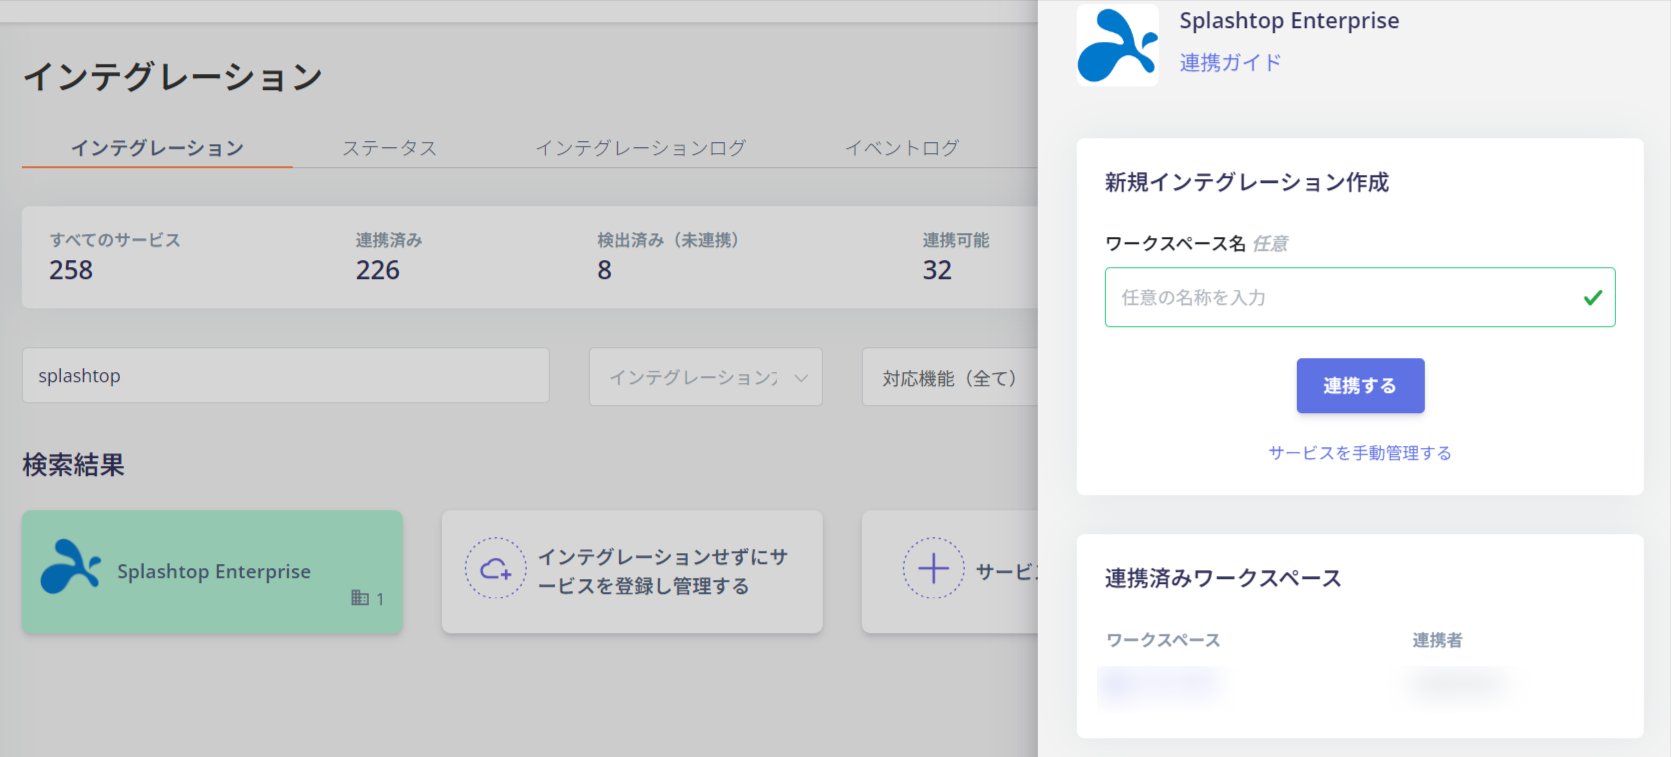Click the サービスを手動管理する link
Image resolution: width=1671 pixels, height=757 pixels.
point(1360,453)
